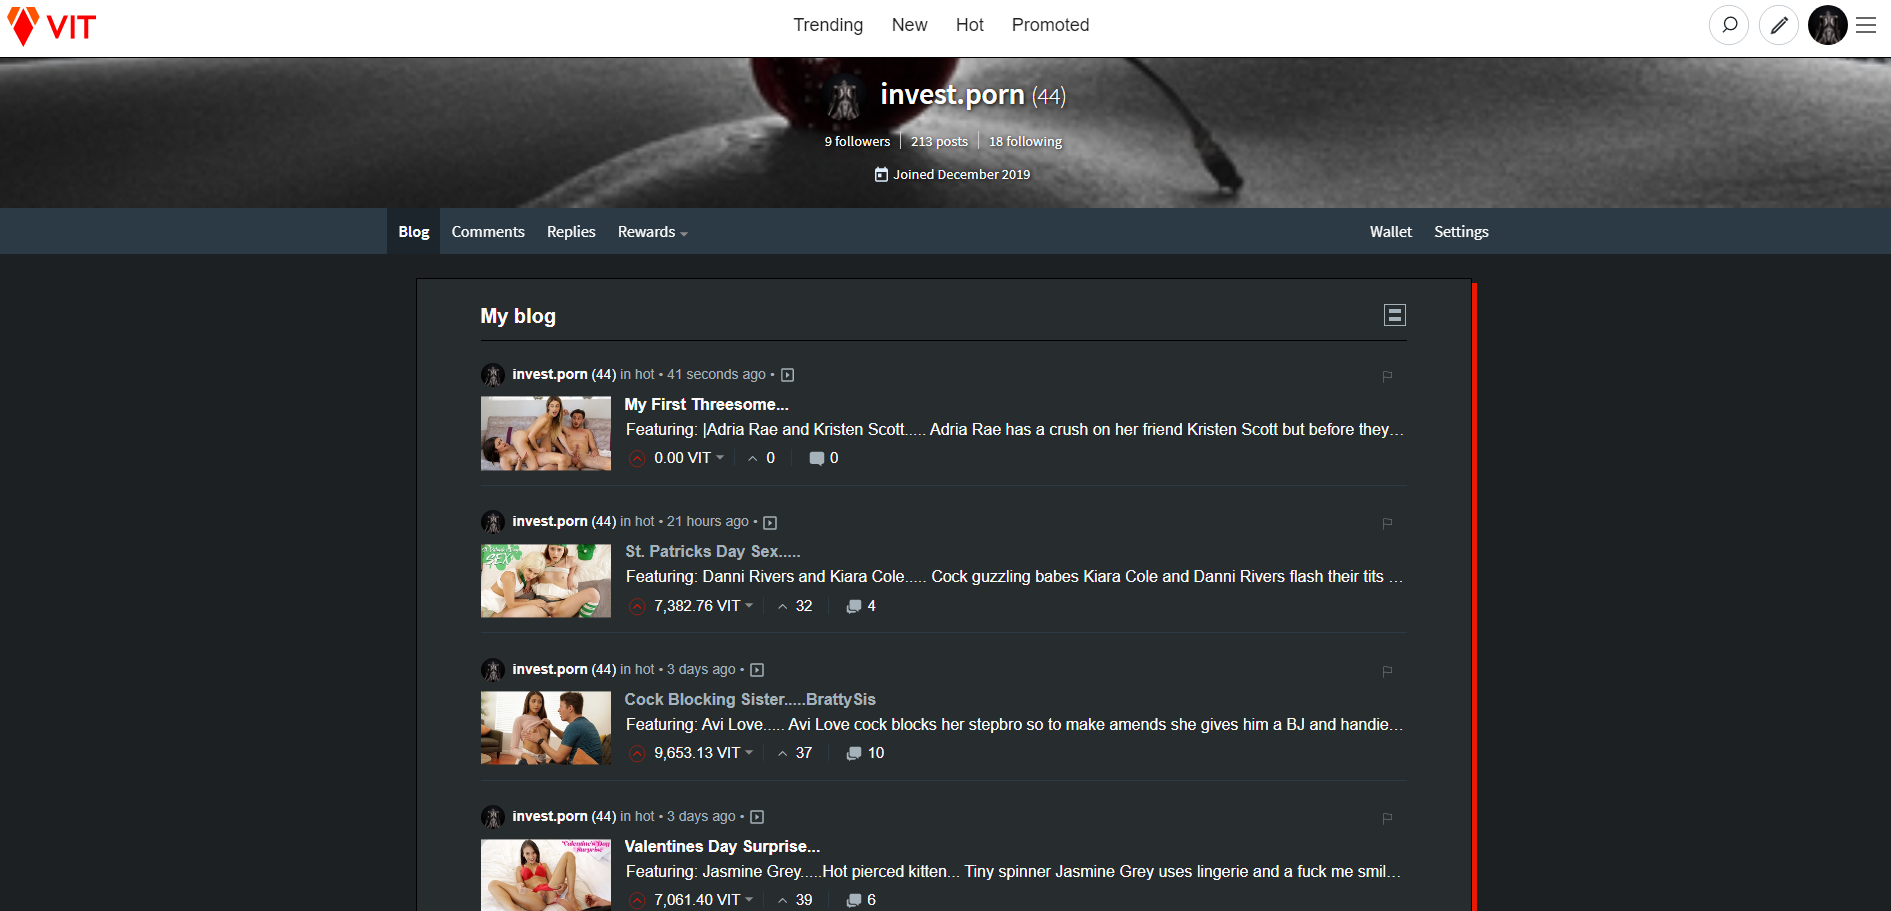The height and width of the screenshot is (911, 1891).
Task: Upvote the post with 7,061.40 VIT
Action: (x=637, y=900)
